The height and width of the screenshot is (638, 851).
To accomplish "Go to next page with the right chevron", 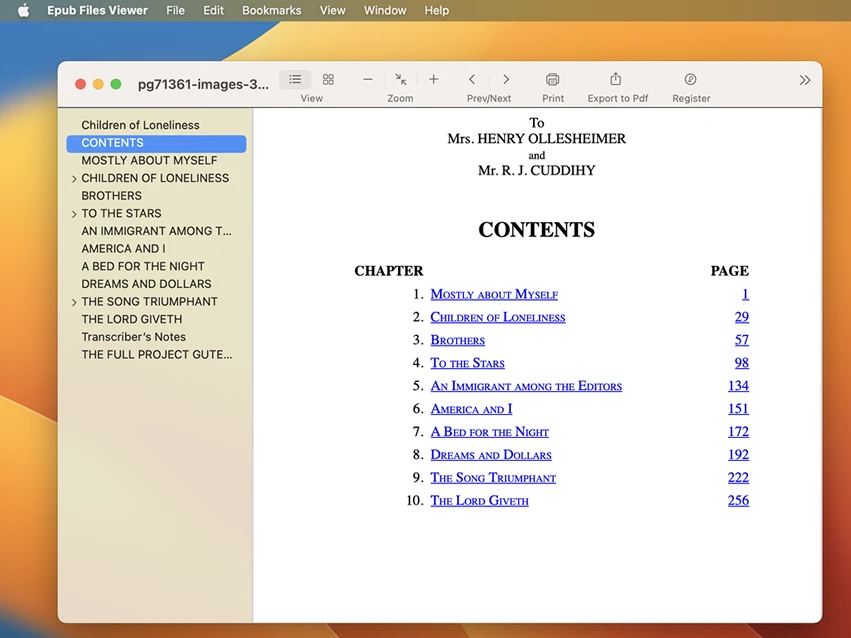I will pos(506,77).
